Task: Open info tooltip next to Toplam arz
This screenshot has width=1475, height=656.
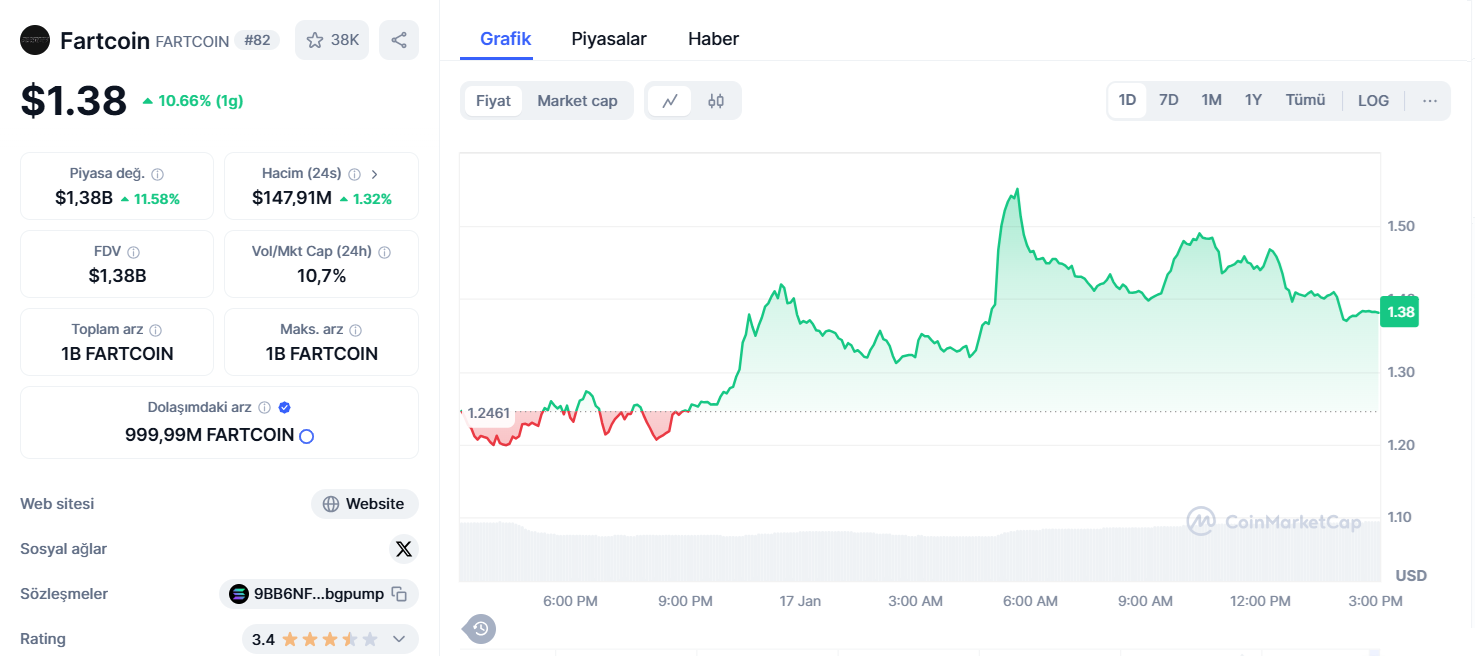Action: [x=155, y=330]
